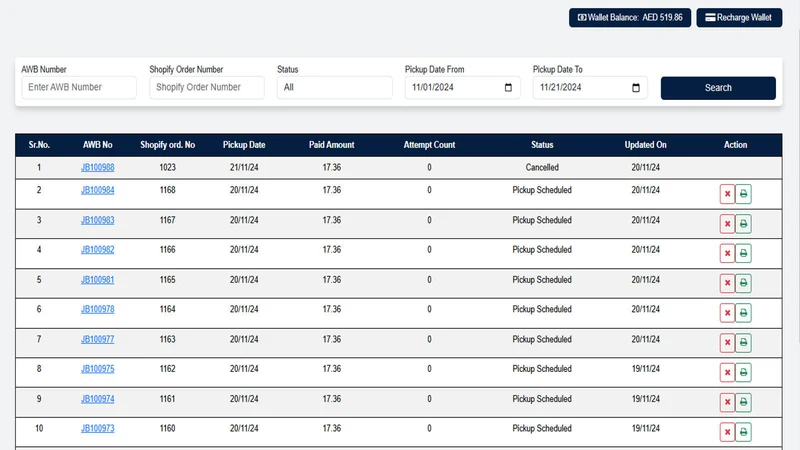Click the AWB No column header
Screen dimensions: 800x450
[97, 145]
